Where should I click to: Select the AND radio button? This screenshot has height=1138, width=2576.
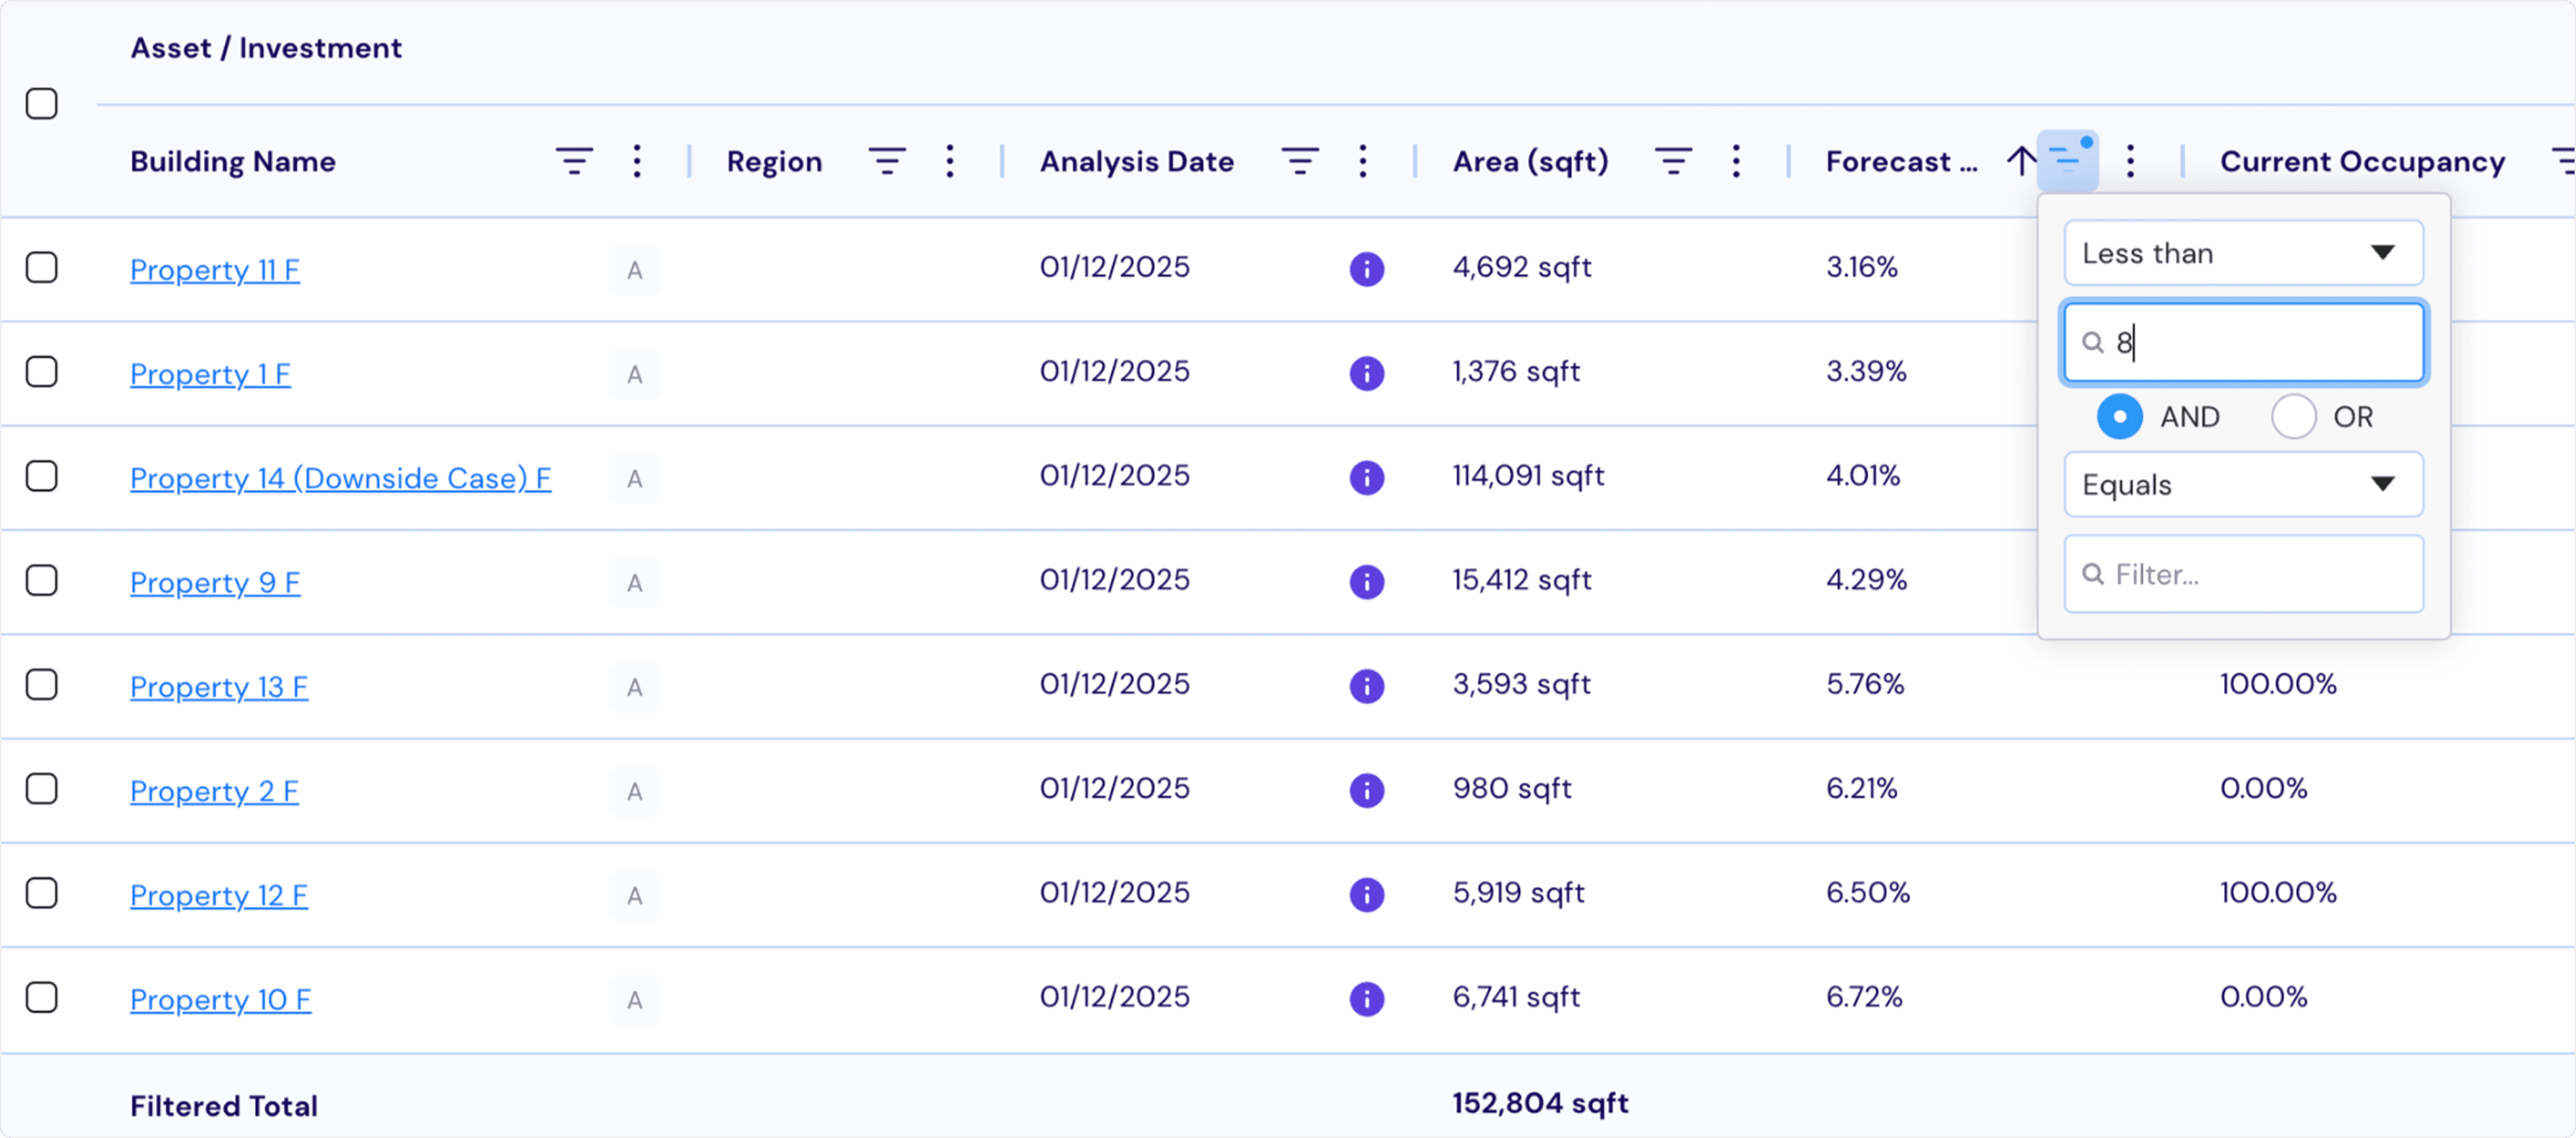point(2119,417)
